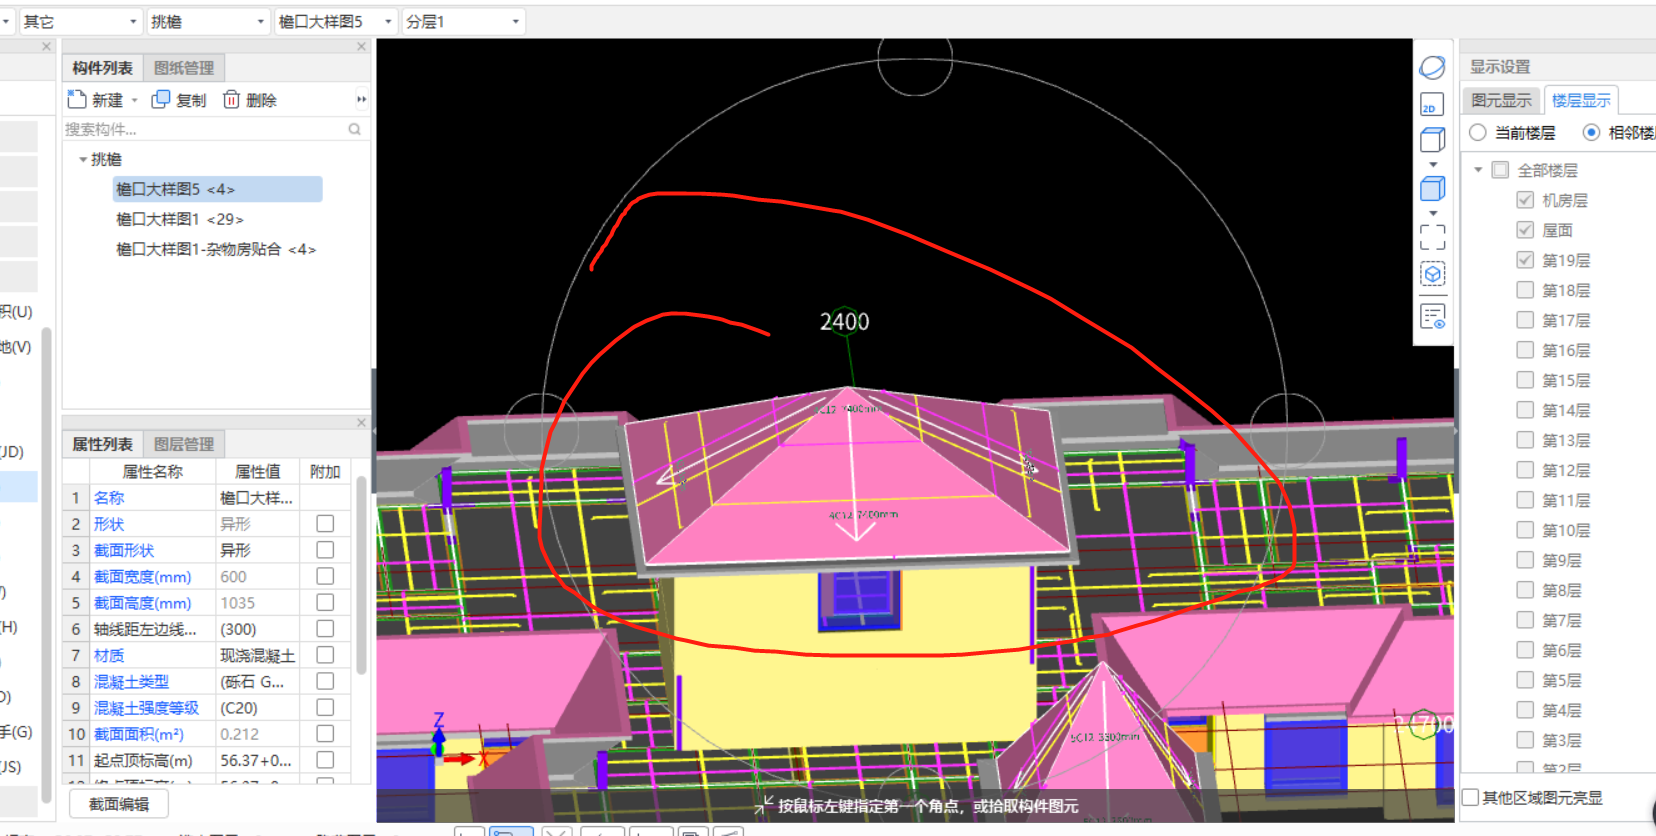Viewport: 1656px width, 836px height.
Task: Open the dynamic orbit view tool
Action: [1432, 67]
